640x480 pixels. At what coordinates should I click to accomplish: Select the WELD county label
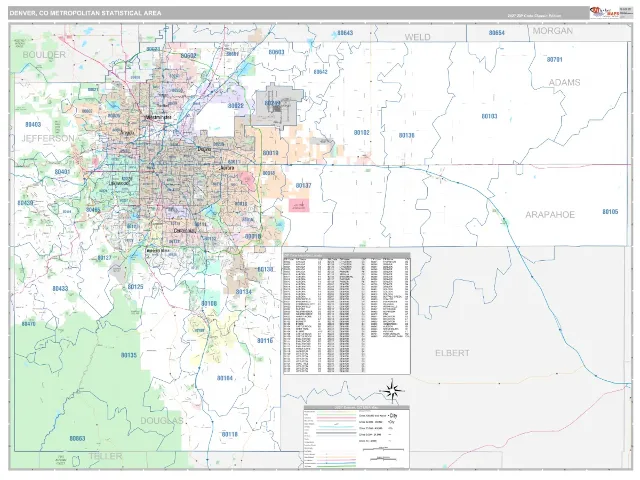point(417,37)
